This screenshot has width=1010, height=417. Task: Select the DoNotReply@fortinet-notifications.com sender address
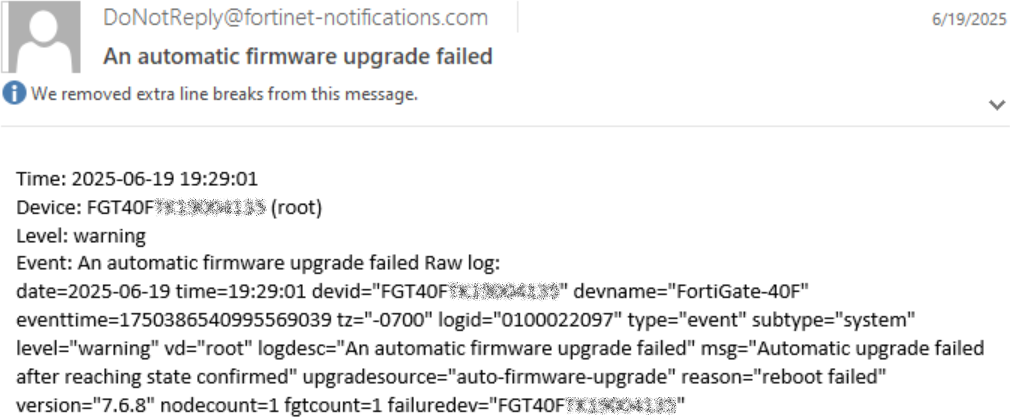pos(295,18)
